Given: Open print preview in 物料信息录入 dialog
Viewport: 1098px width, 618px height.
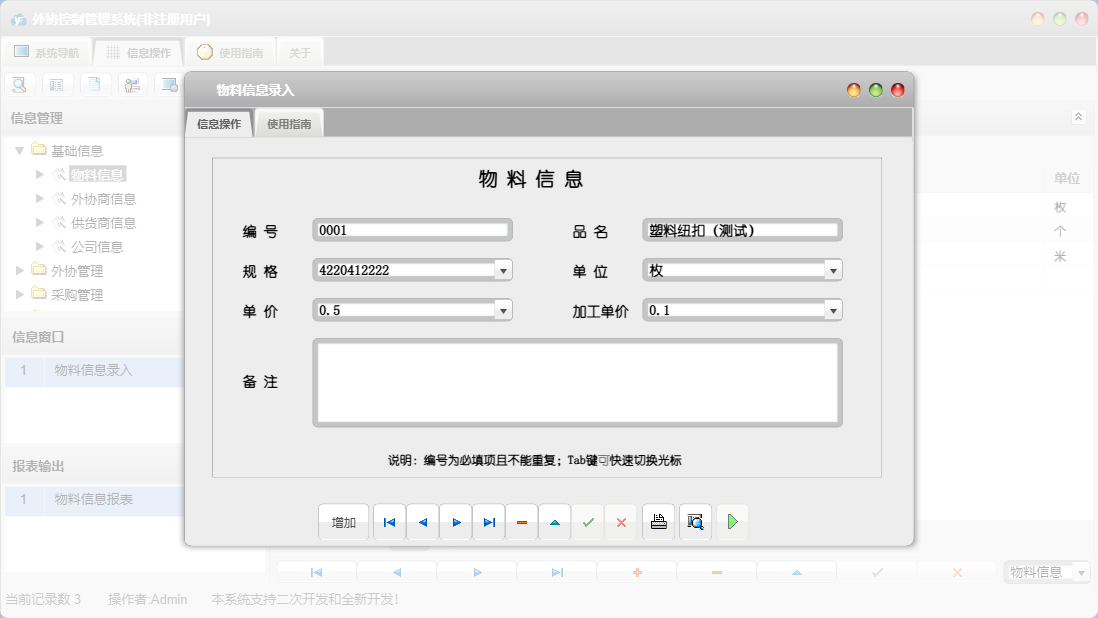Looking at the screenshot, I should point(695,521).
